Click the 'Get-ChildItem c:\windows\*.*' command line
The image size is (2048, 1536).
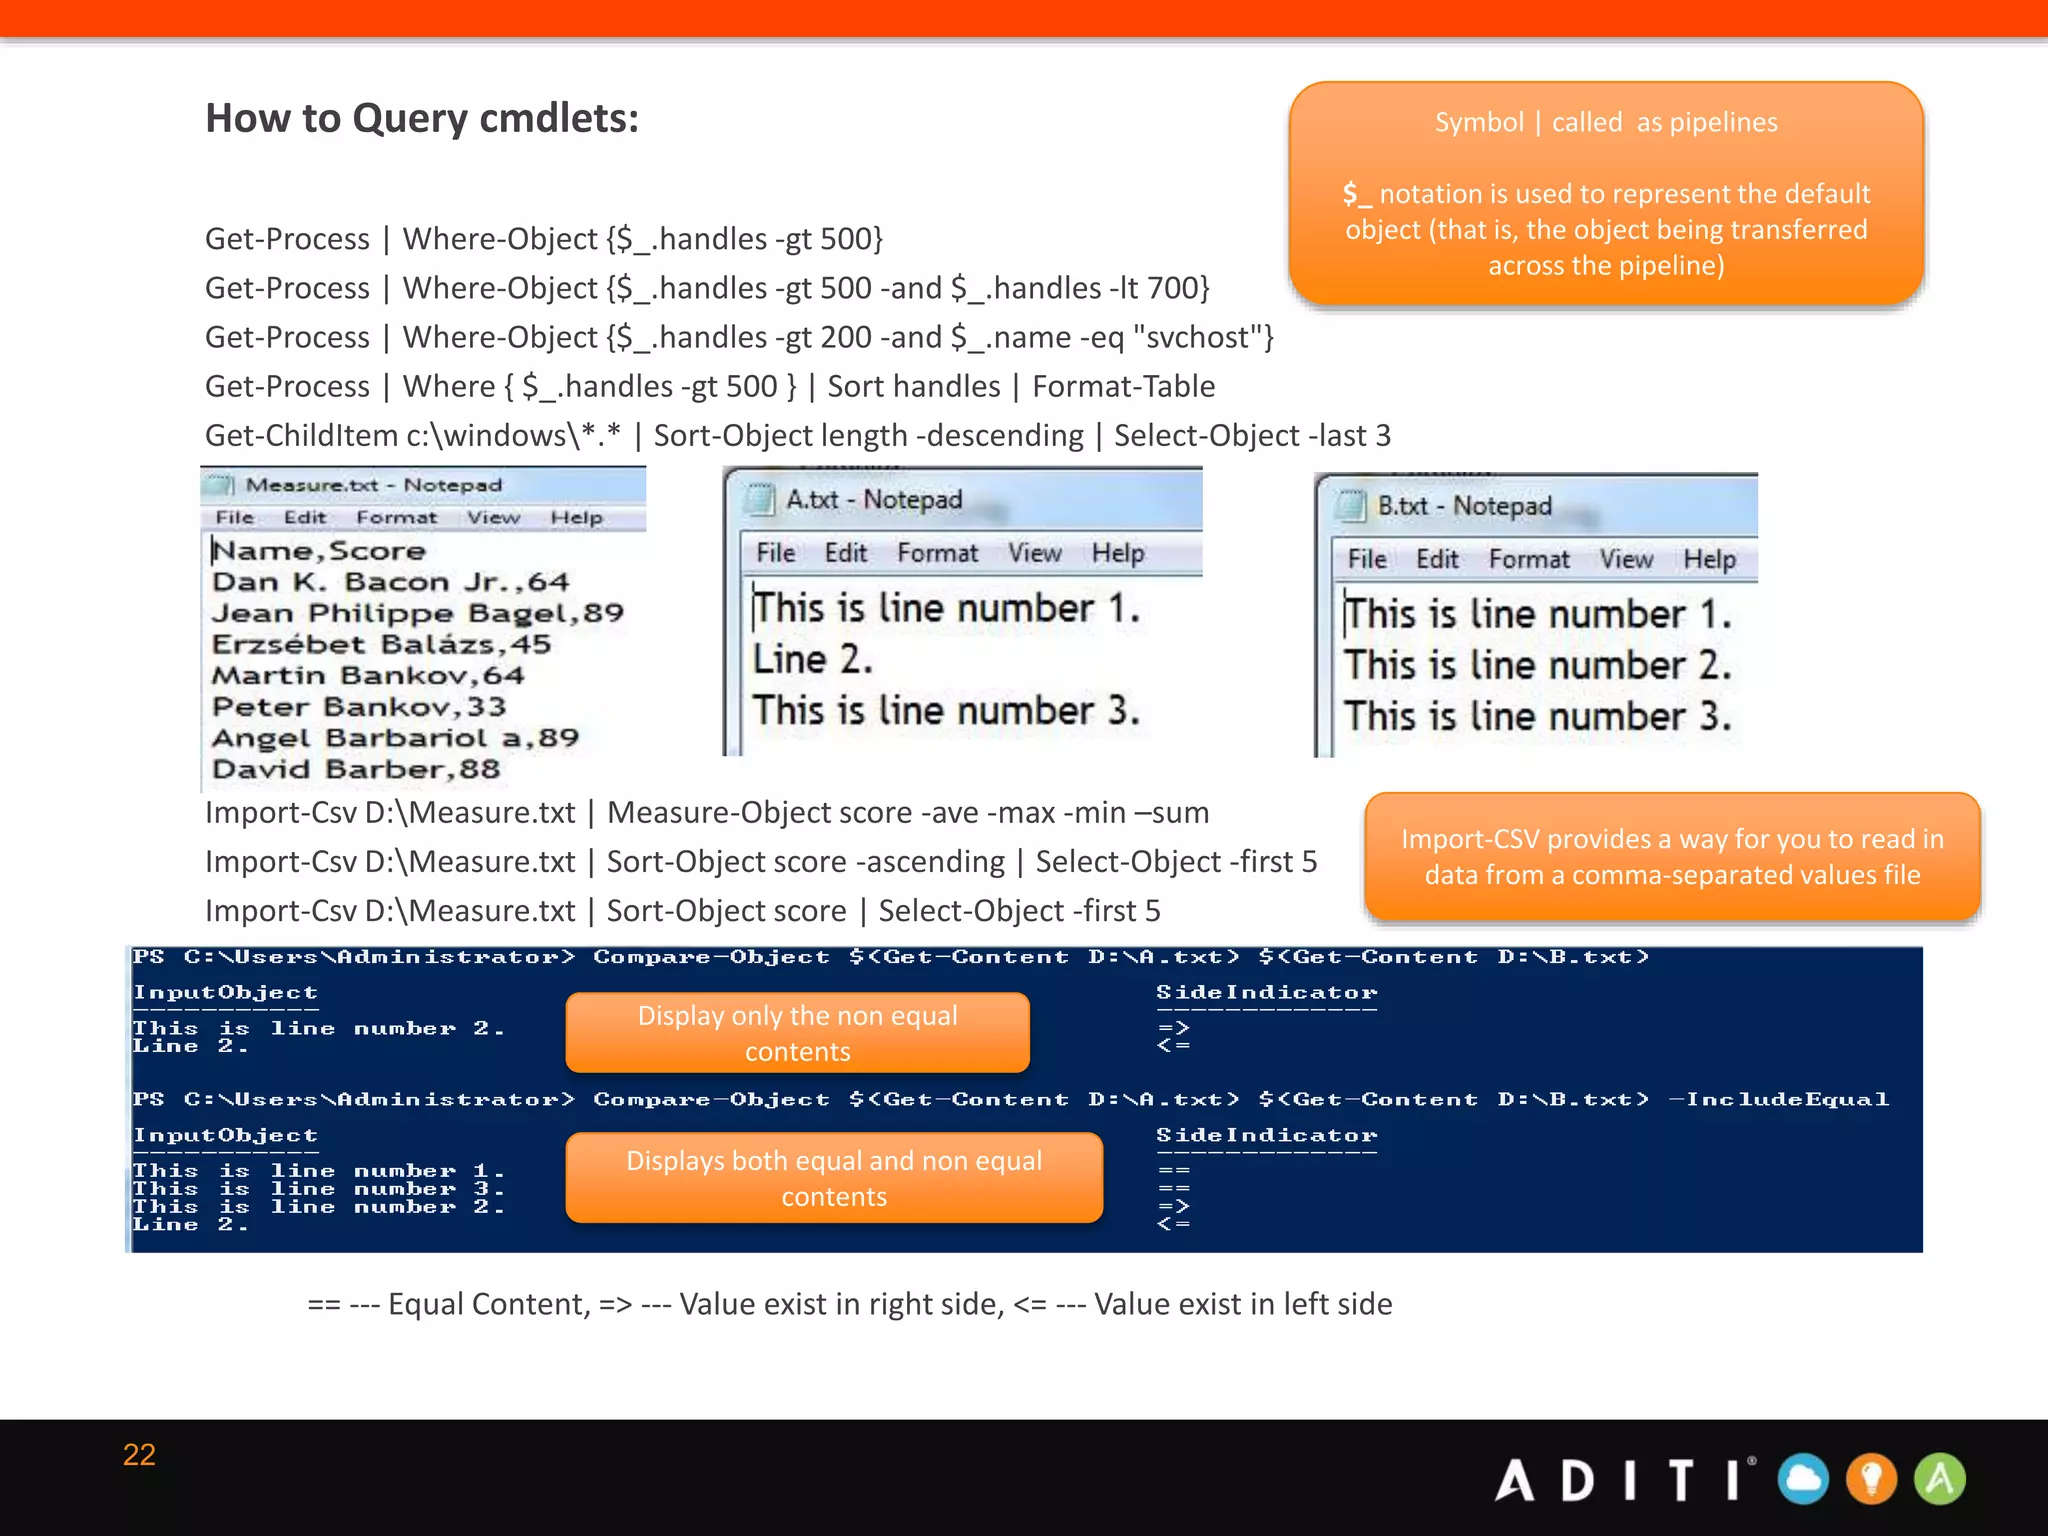pos(798,435)
